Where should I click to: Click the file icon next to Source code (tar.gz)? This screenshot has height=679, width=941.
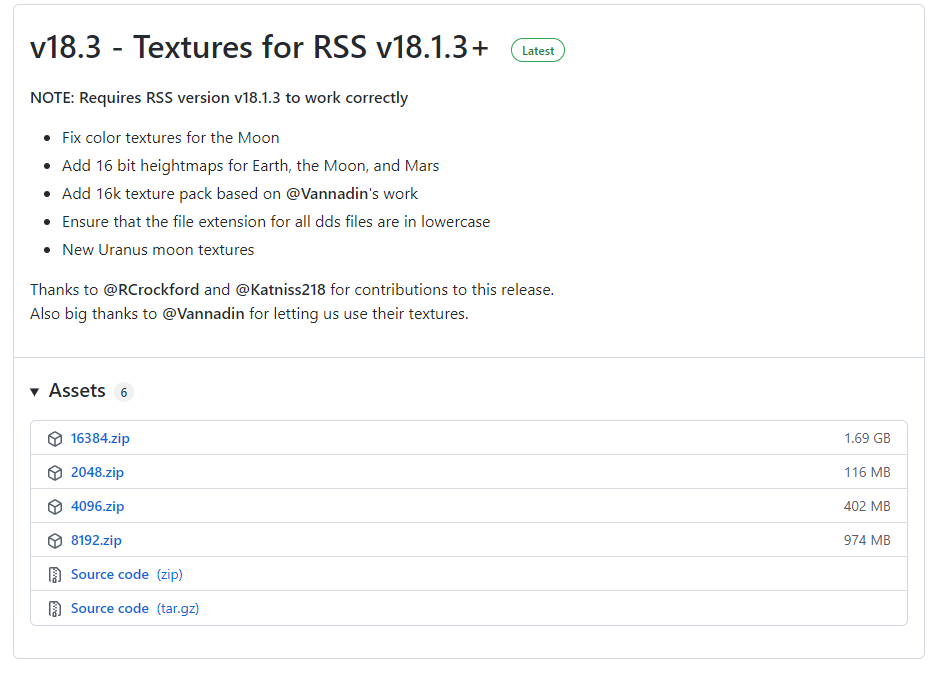pyautogui.click(x=55, y=609)
